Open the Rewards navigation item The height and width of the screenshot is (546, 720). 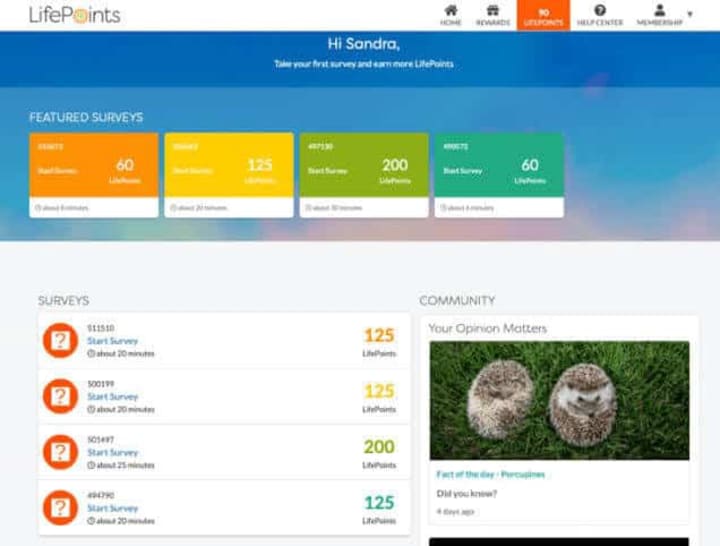tap(493, 15)
